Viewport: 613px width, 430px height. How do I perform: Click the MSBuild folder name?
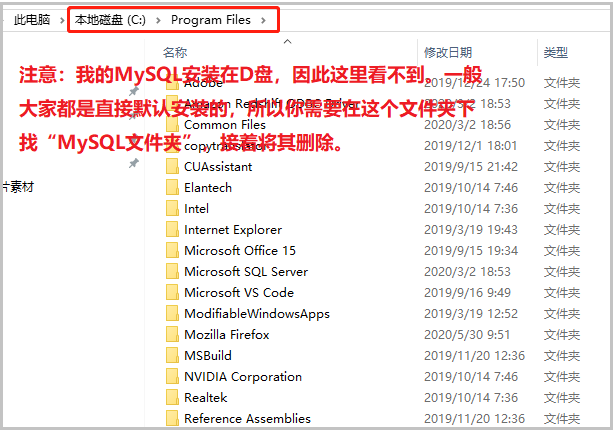point(208,356)
